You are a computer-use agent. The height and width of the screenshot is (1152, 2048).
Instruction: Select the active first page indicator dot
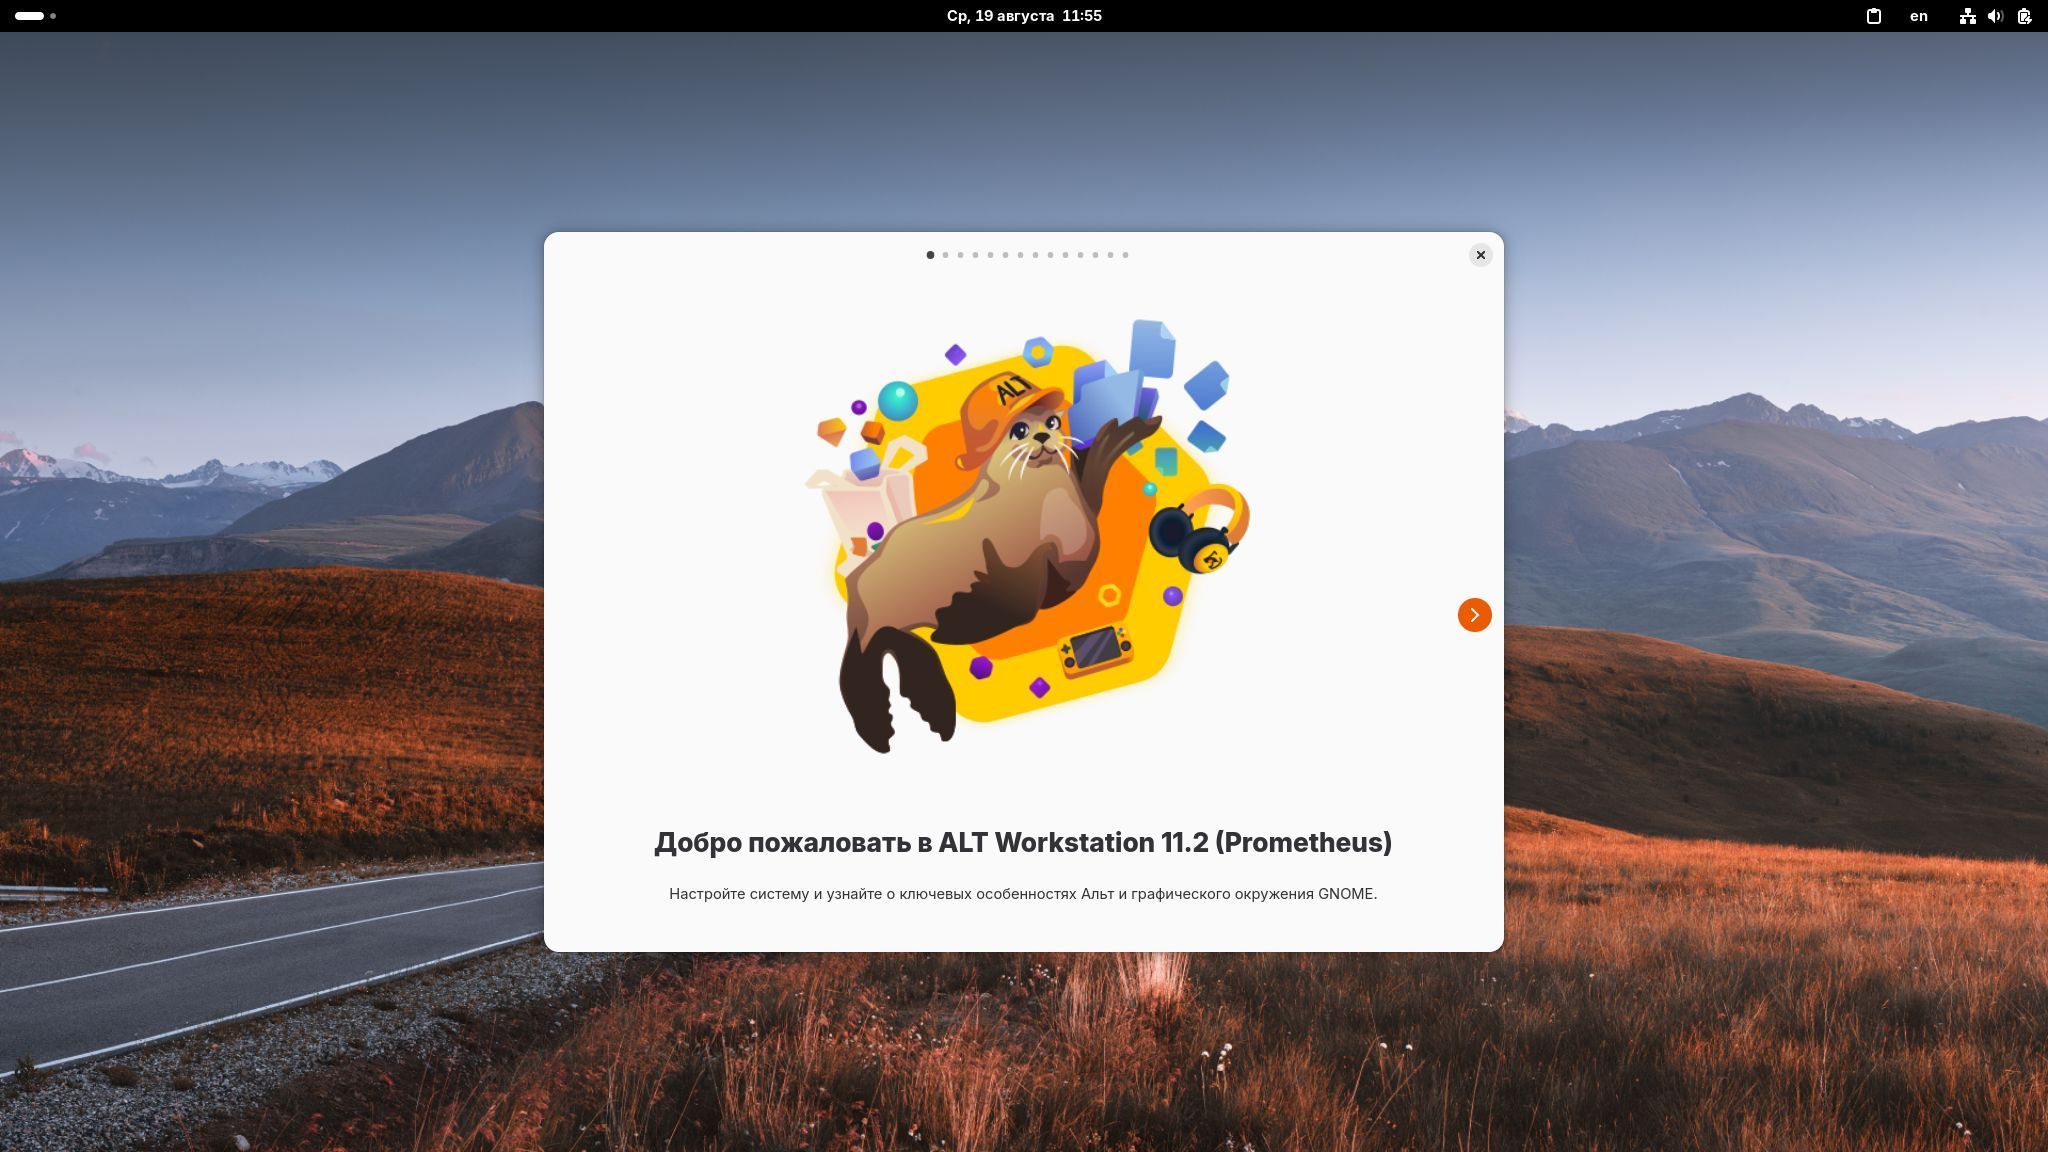[x=930, y=255]
